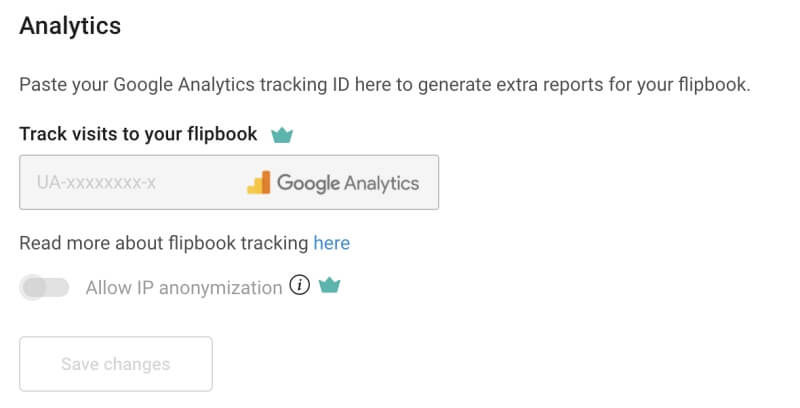Click the crown icon beside Track visits label

pyautogui.click(x=282, y=135)
